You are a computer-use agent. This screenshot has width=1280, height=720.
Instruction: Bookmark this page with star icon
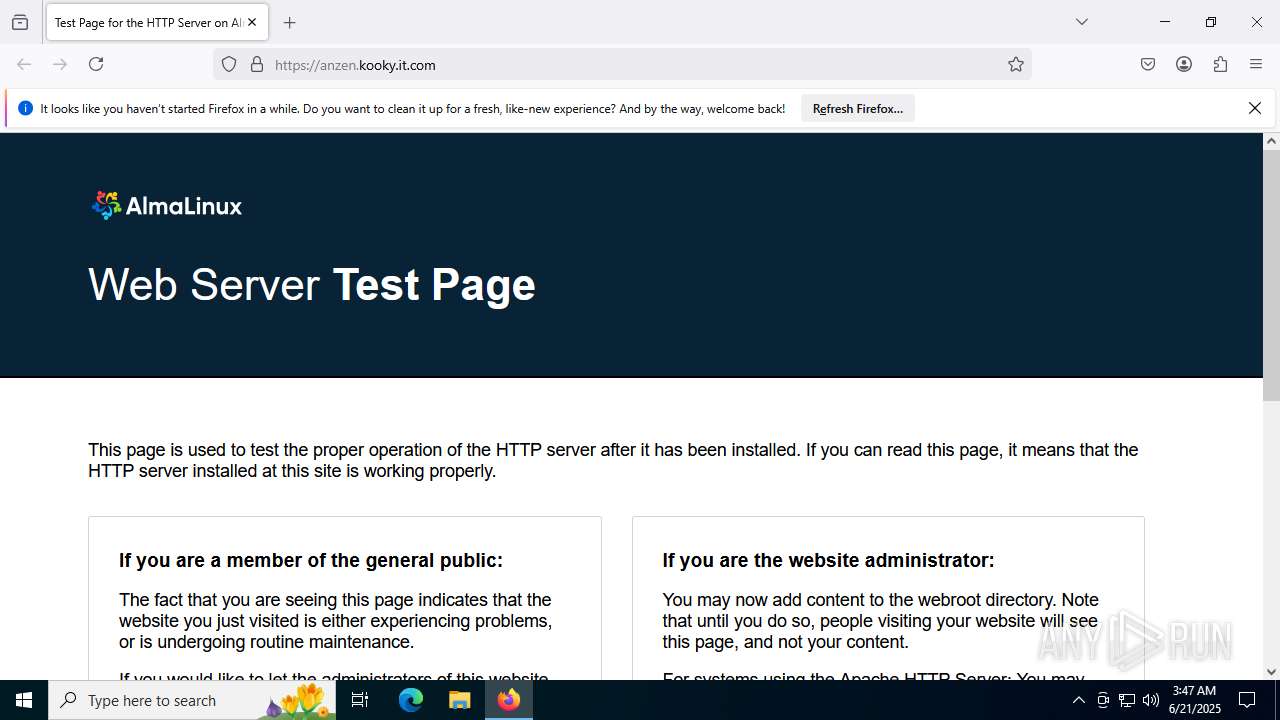click(1016, 64)
